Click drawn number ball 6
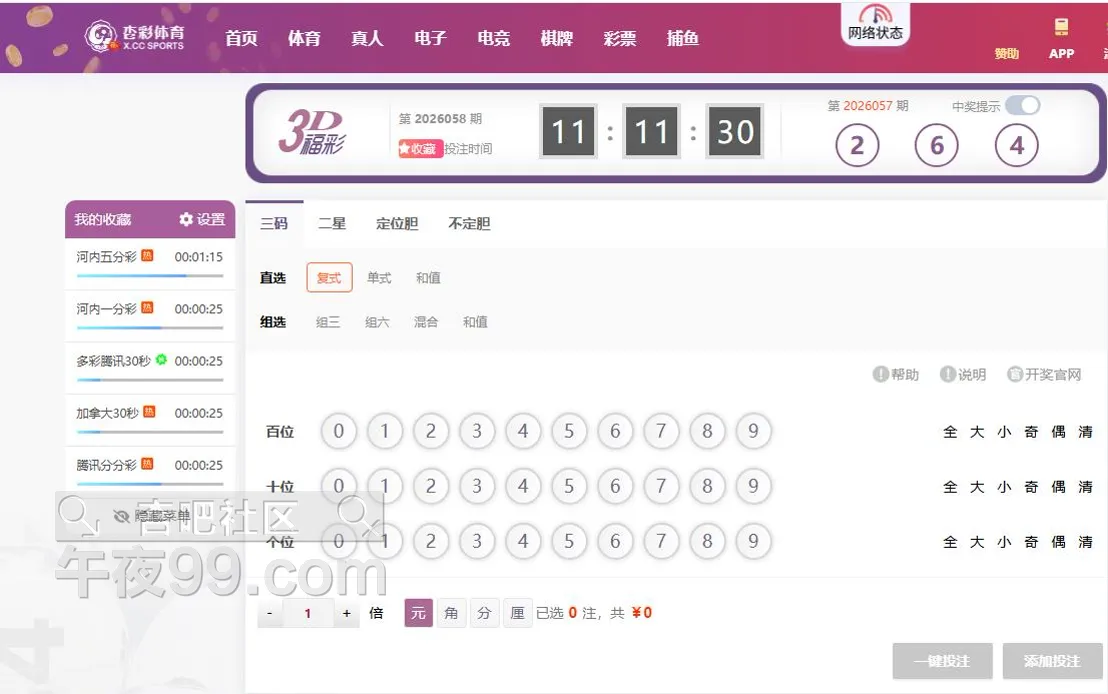 coord(936,146)
